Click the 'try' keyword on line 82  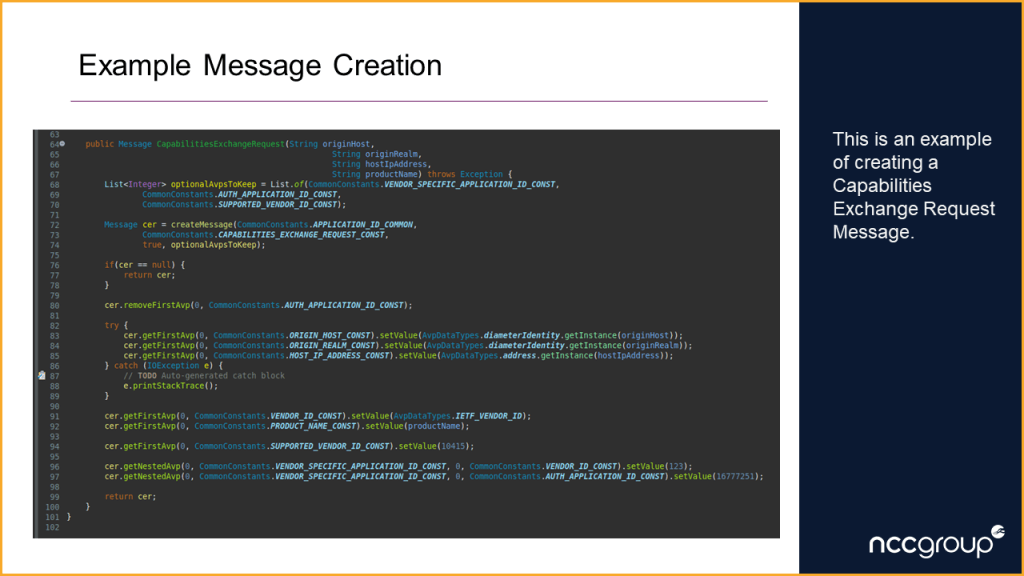point(113,325)
